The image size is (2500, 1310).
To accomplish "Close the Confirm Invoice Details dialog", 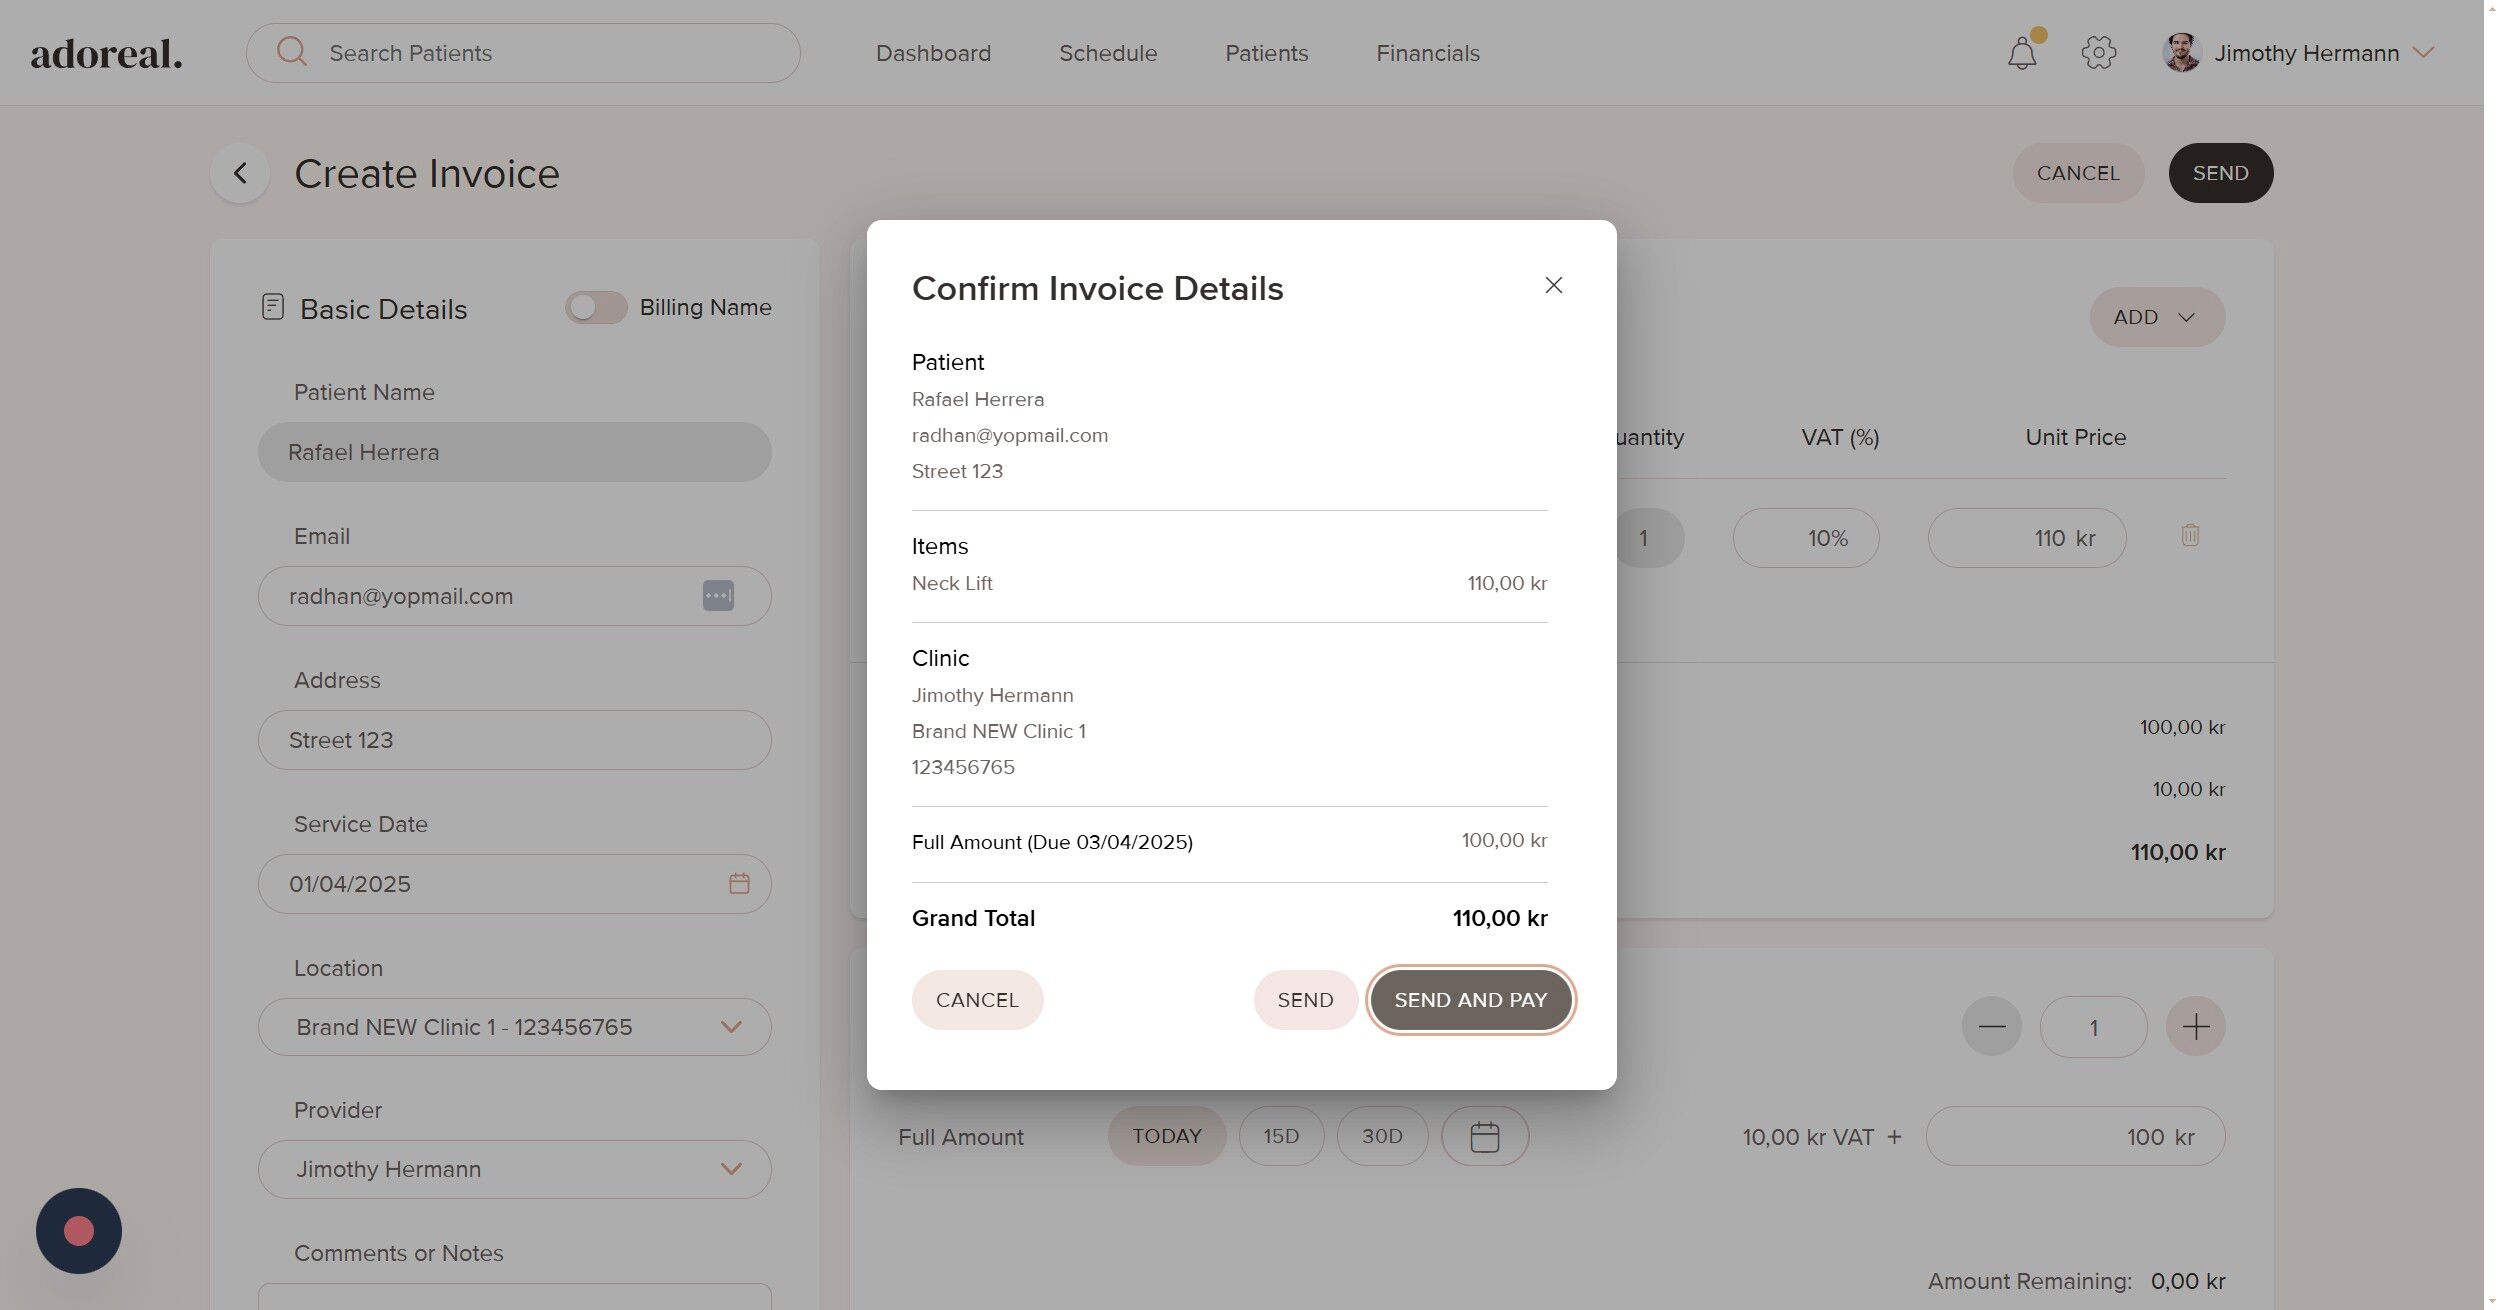I will click(x=1553, y=286).
